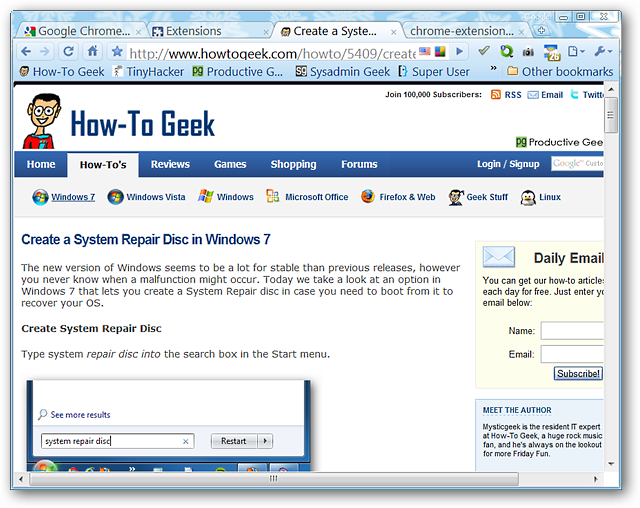Viewport: 640px width, 508px height.
Task: Open the Microsoft Office category icon
Action: 273,196
